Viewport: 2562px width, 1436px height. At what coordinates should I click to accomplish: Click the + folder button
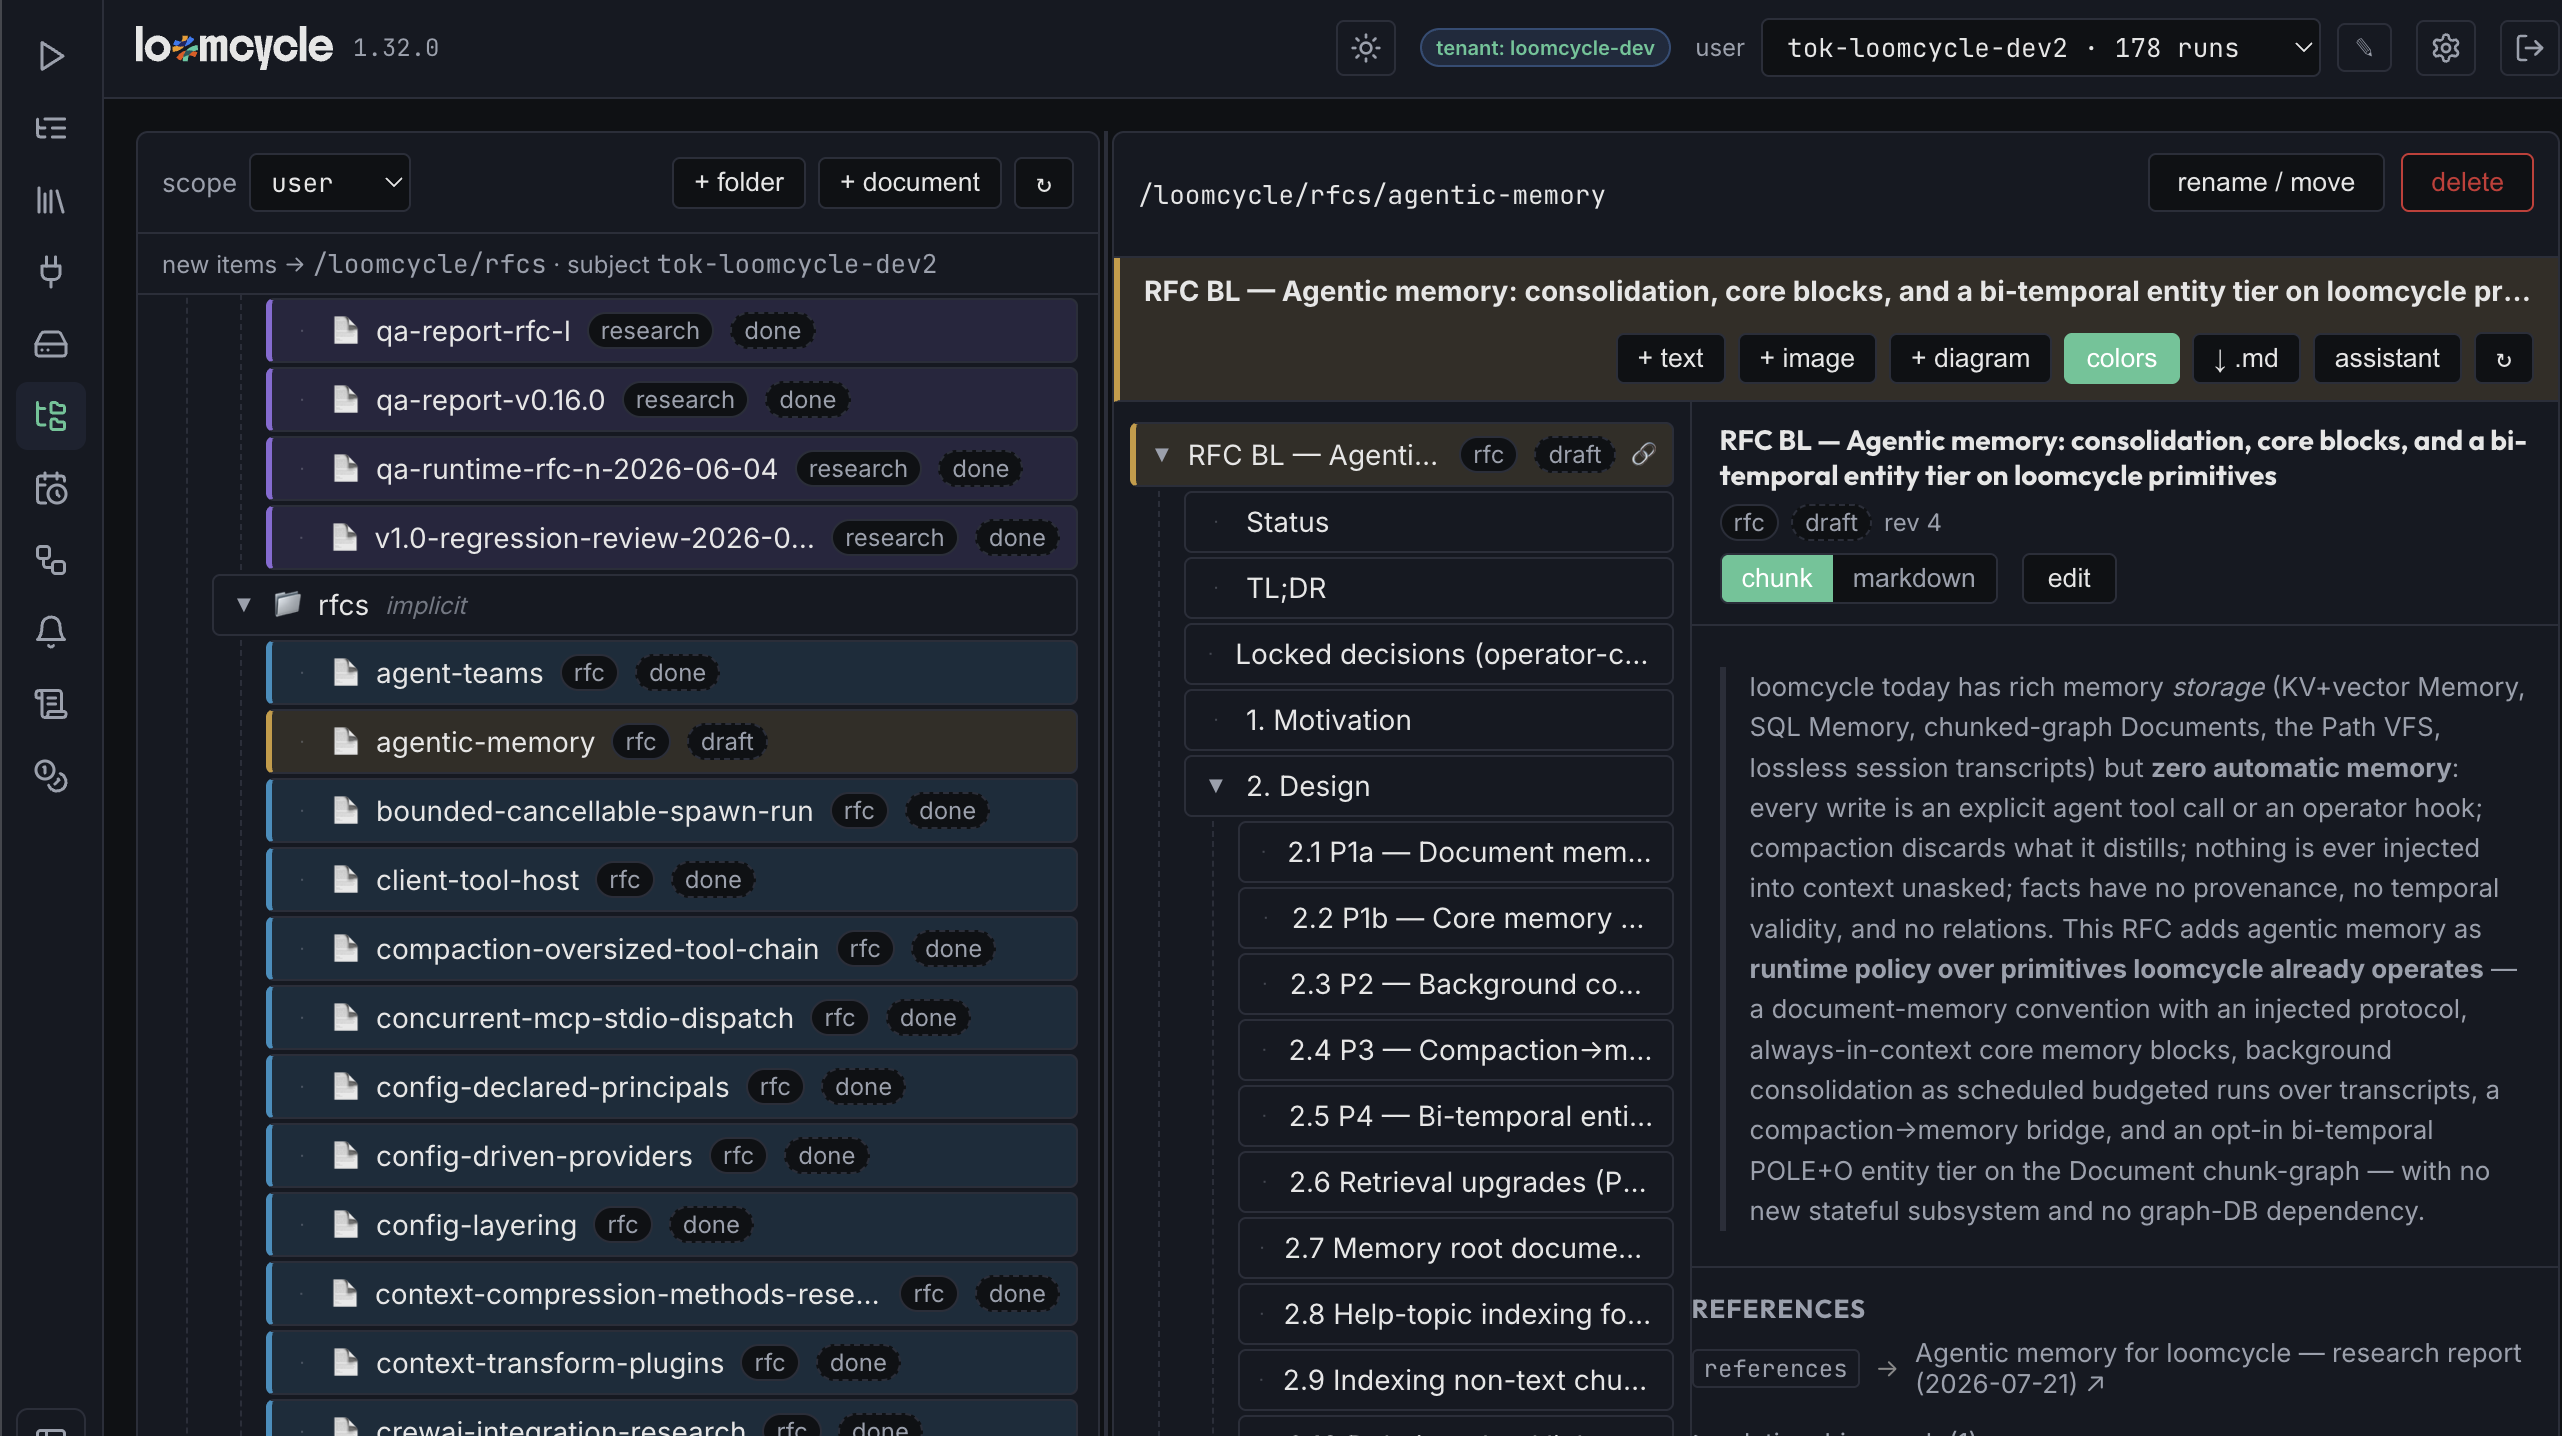point(739,183)
